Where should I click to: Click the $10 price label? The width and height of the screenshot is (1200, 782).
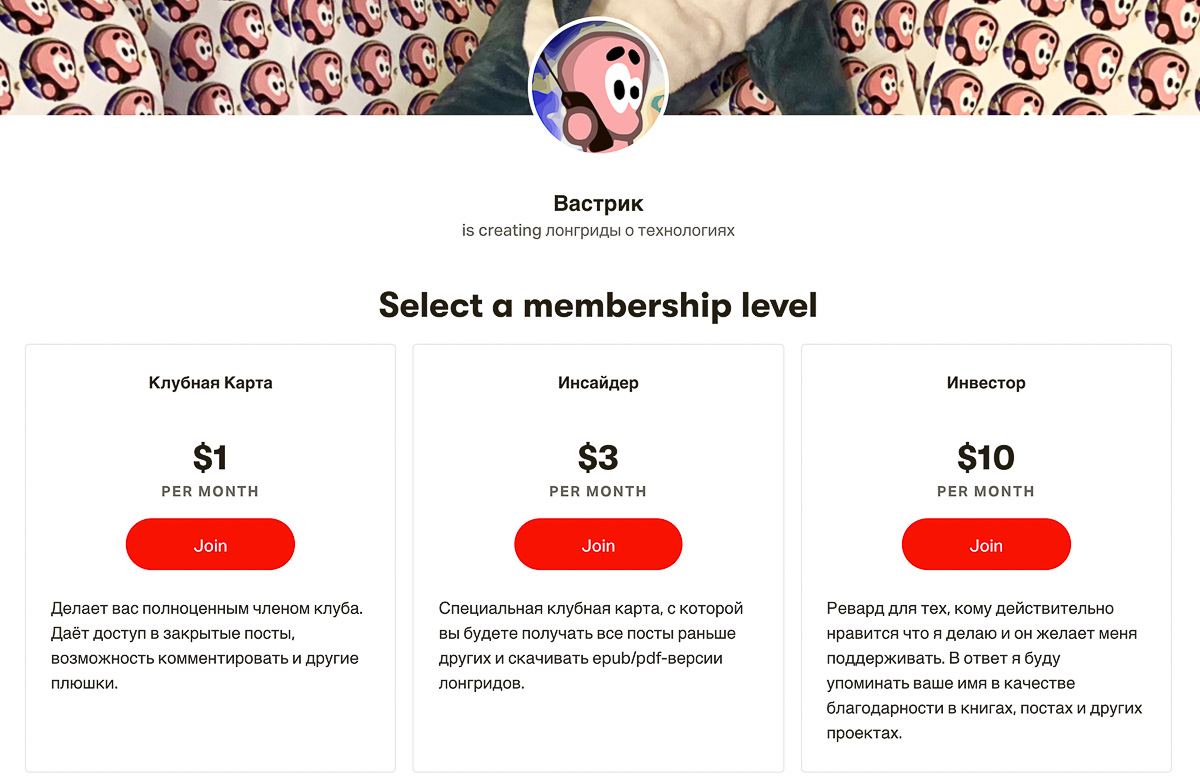(x=986, y=459)
